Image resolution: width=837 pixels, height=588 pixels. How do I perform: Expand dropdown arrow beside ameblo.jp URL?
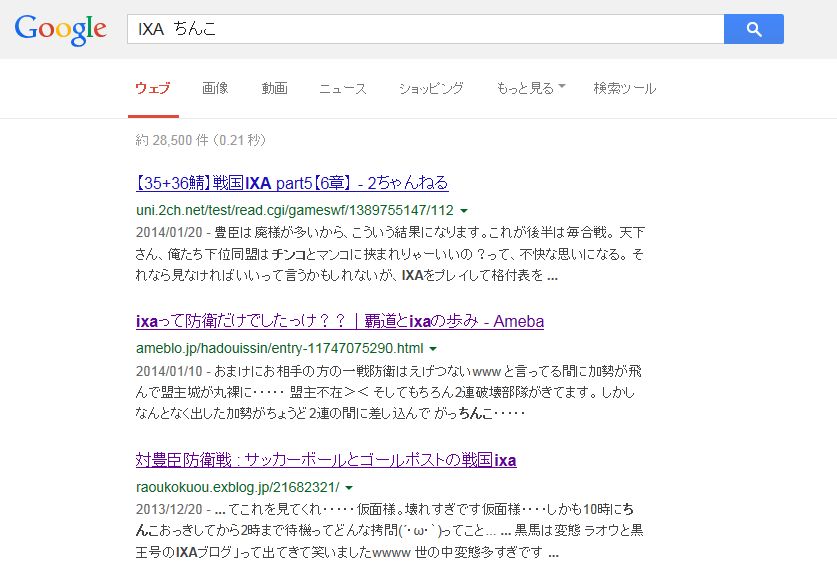click(x=433, y=349)
